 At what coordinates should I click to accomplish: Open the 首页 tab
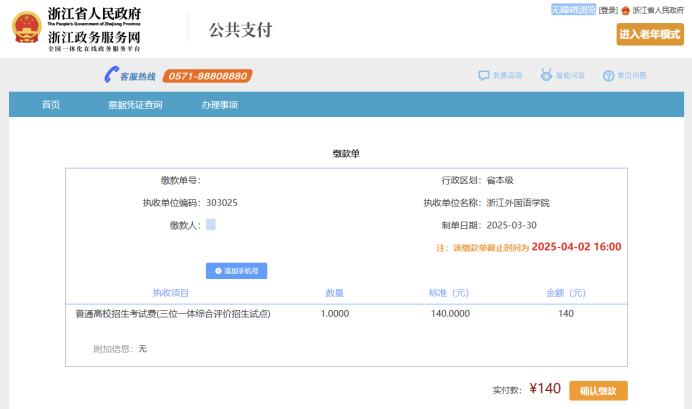tap(50, 105)
